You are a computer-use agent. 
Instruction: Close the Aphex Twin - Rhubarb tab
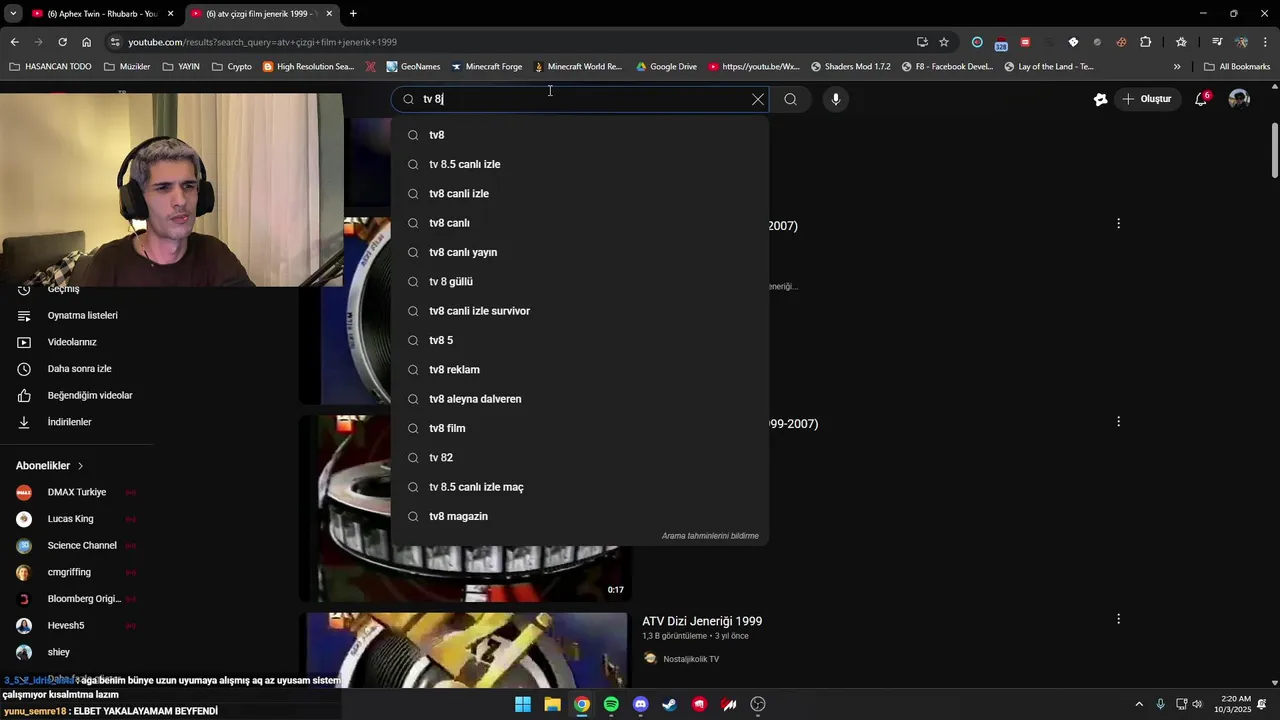[x=170, y=14]
